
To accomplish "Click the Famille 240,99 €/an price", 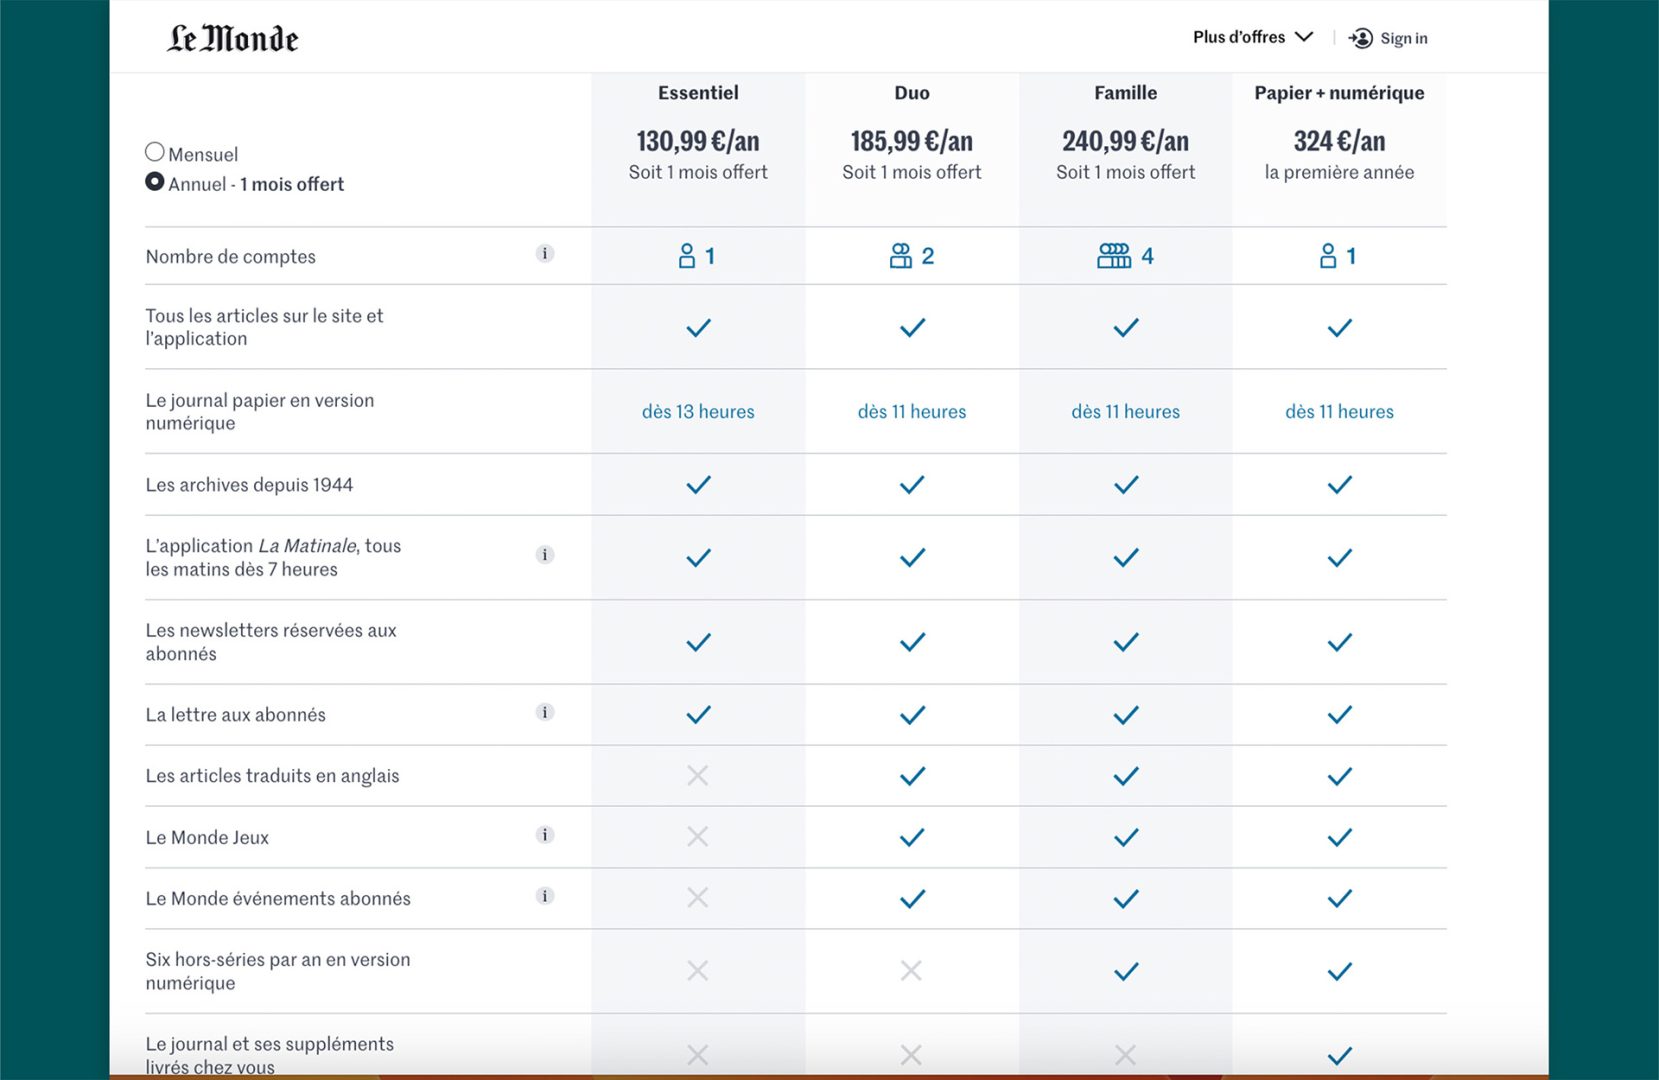I will point(1125,141).
